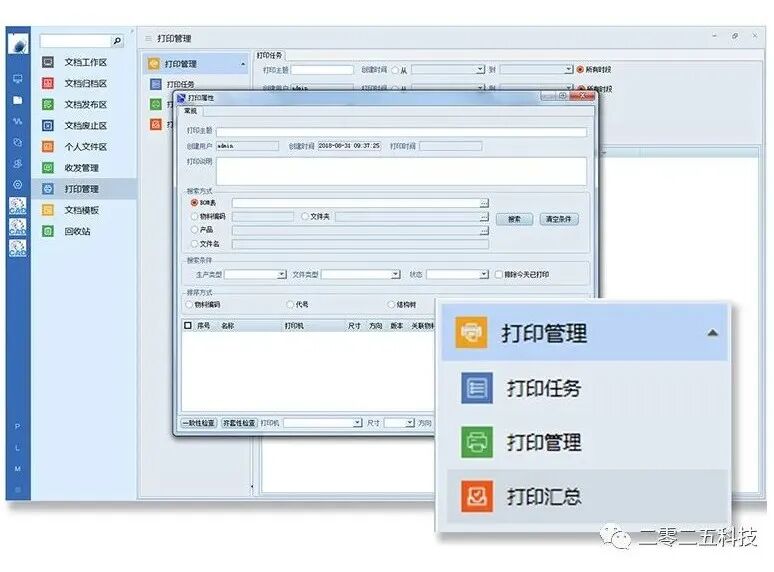Click the magnifier search icon
Screen dimensions: 774x572
(x=117, y=41)
